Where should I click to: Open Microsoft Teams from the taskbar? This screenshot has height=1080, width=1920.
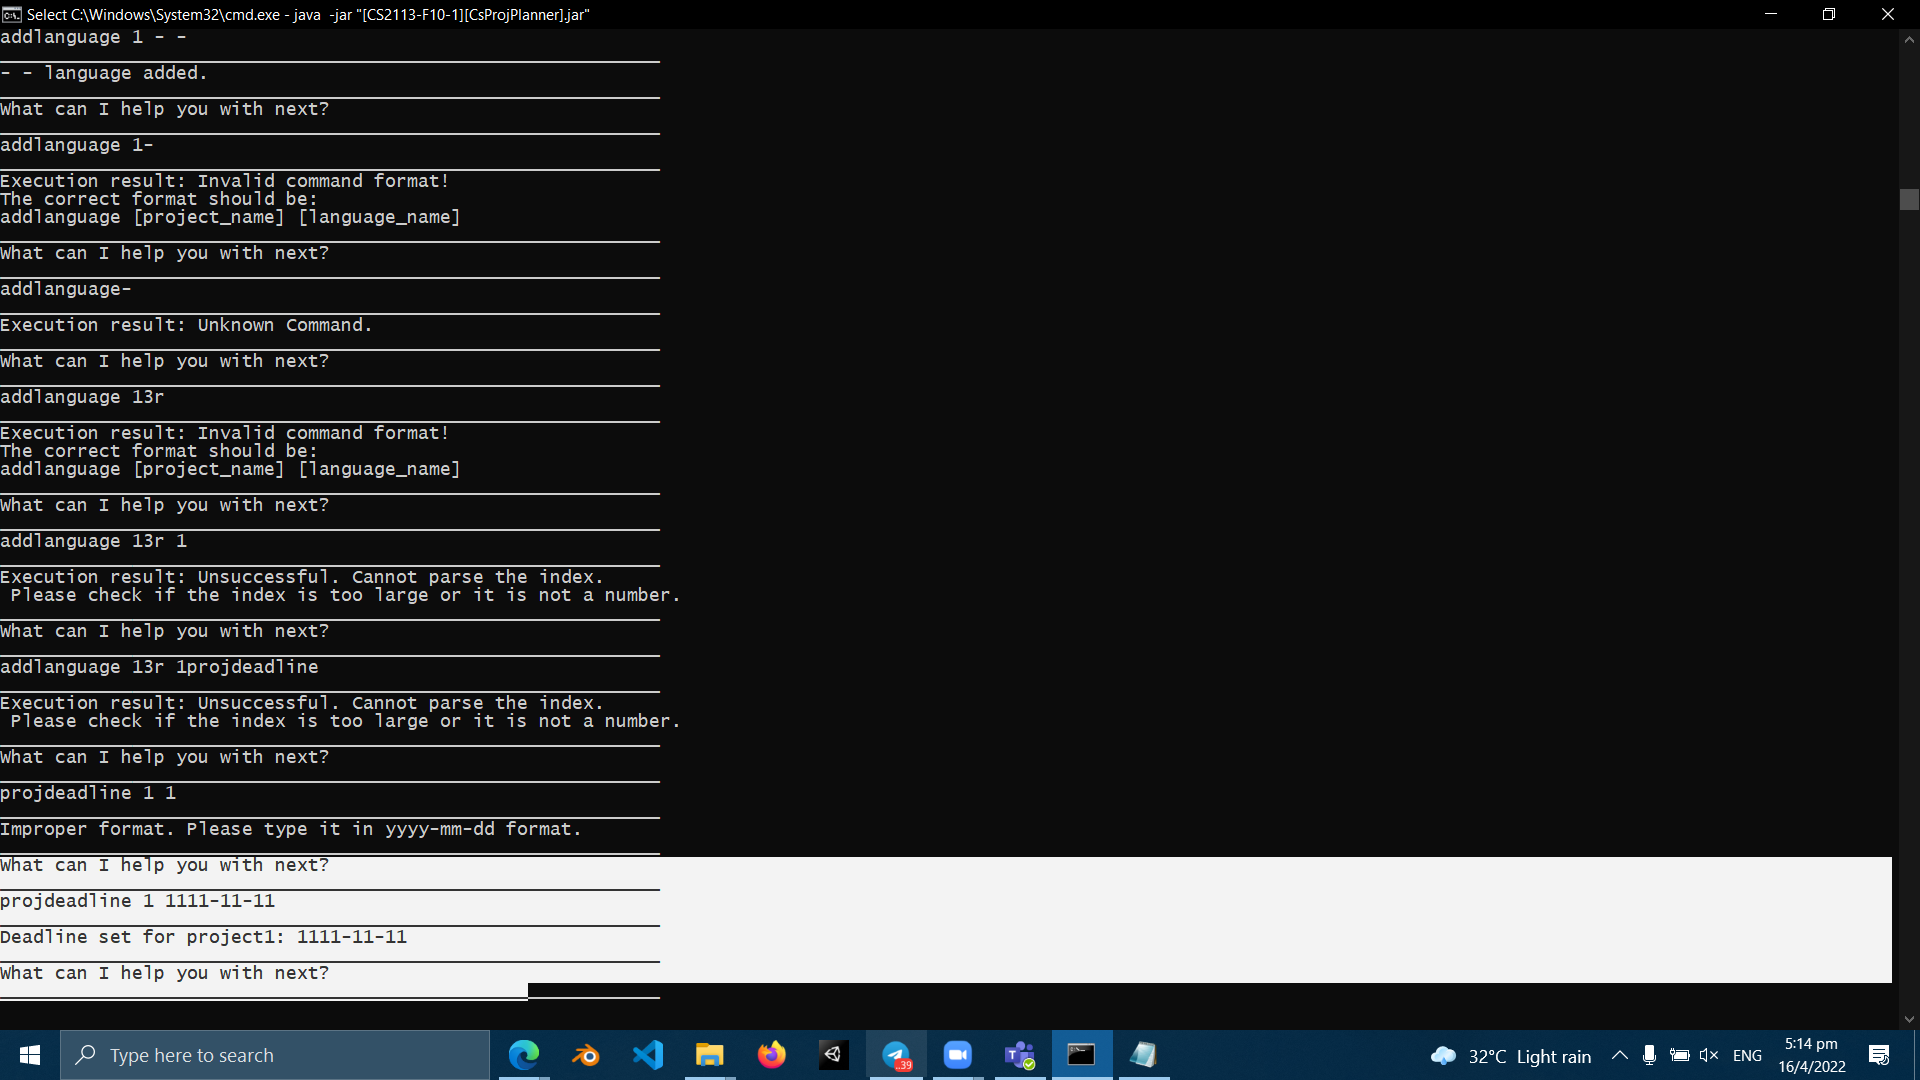coord(1020,1055)
